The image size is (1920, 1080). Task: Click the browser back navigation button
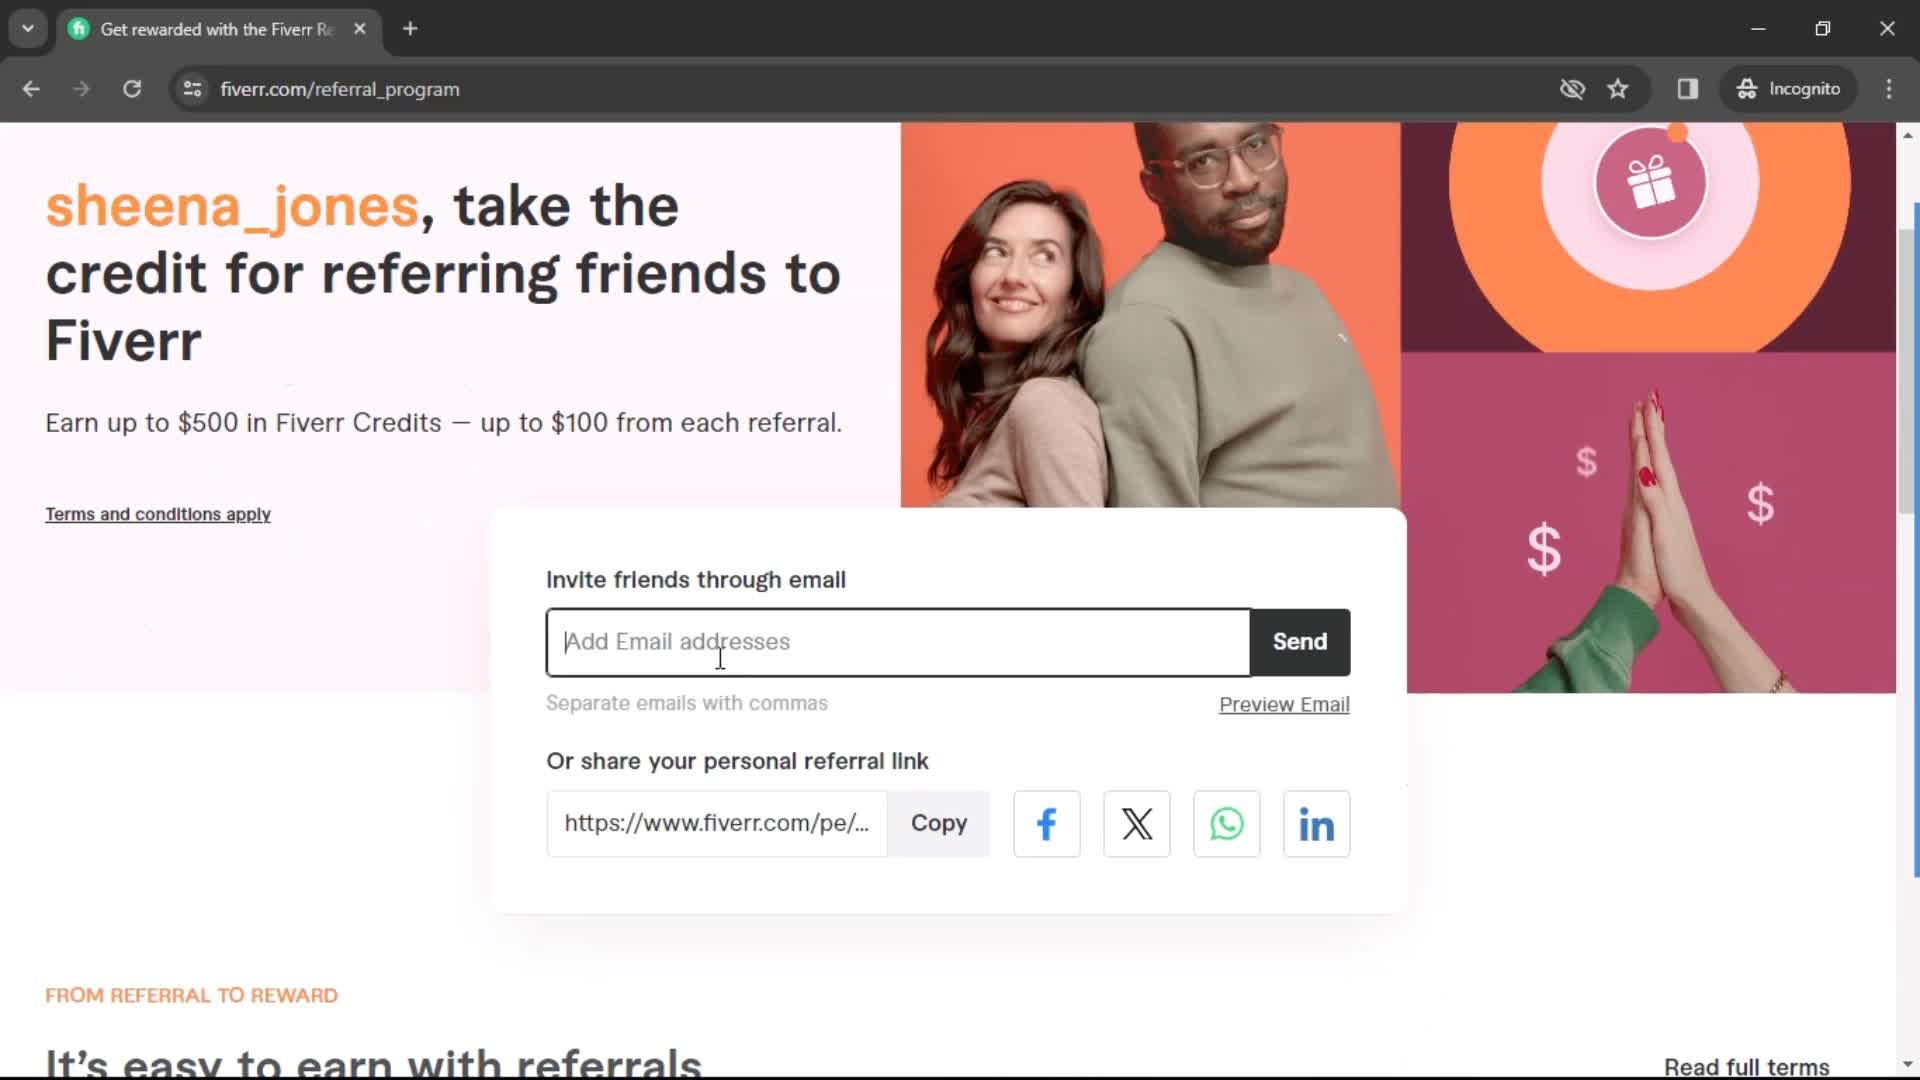click(x=32, y=88)
